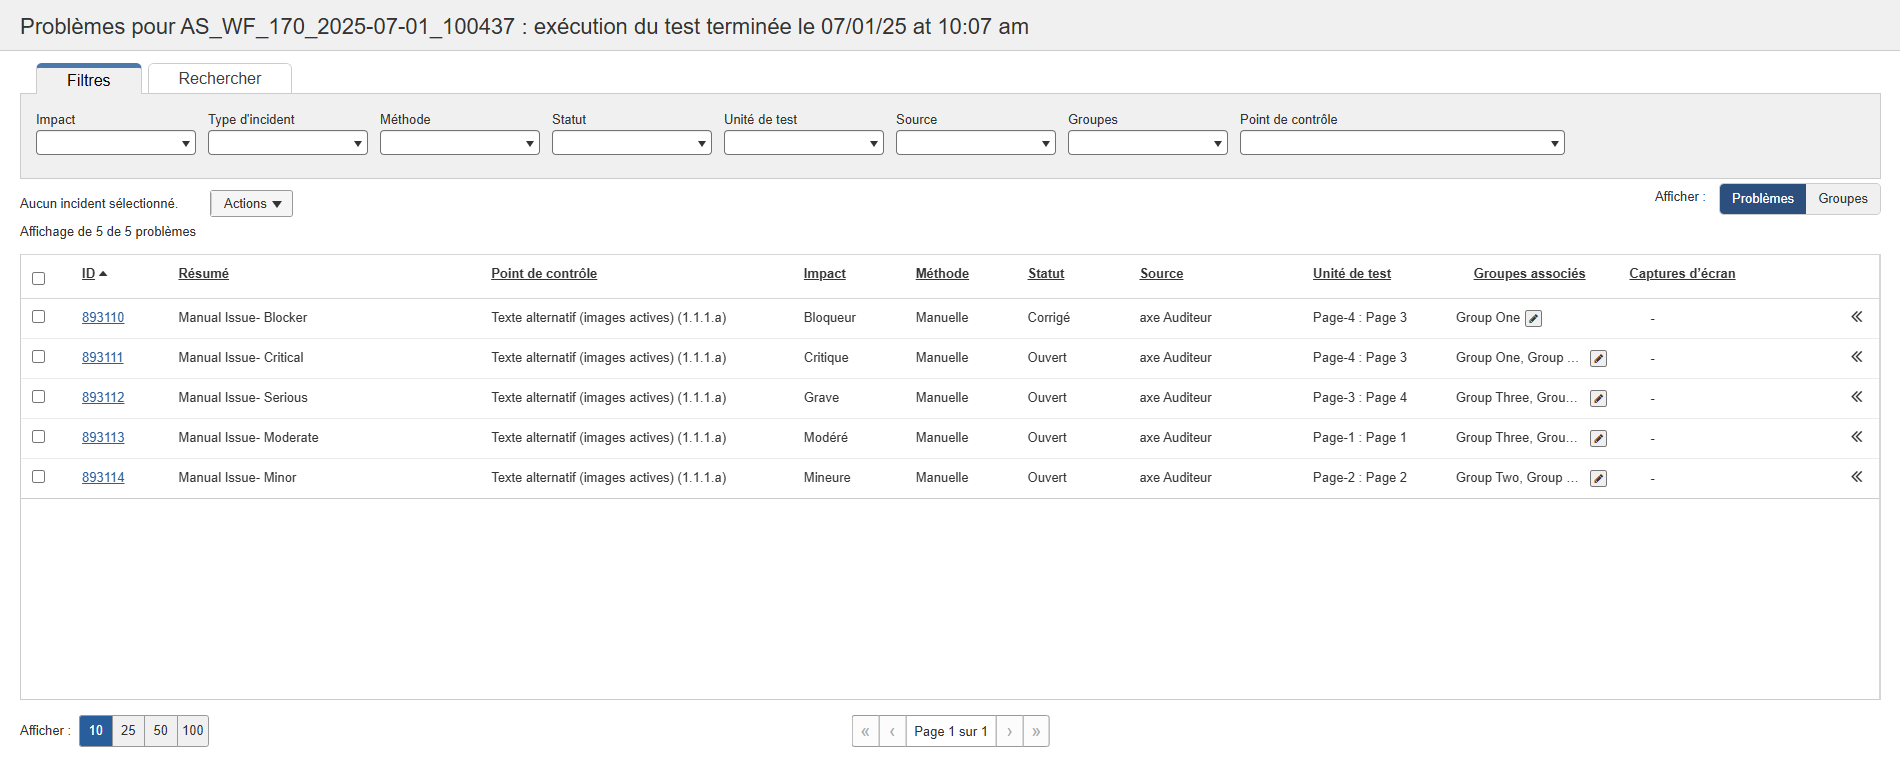1900x763 pixels.
Task: Switch to the Rechercher tab
Action: tap(220, 79)
